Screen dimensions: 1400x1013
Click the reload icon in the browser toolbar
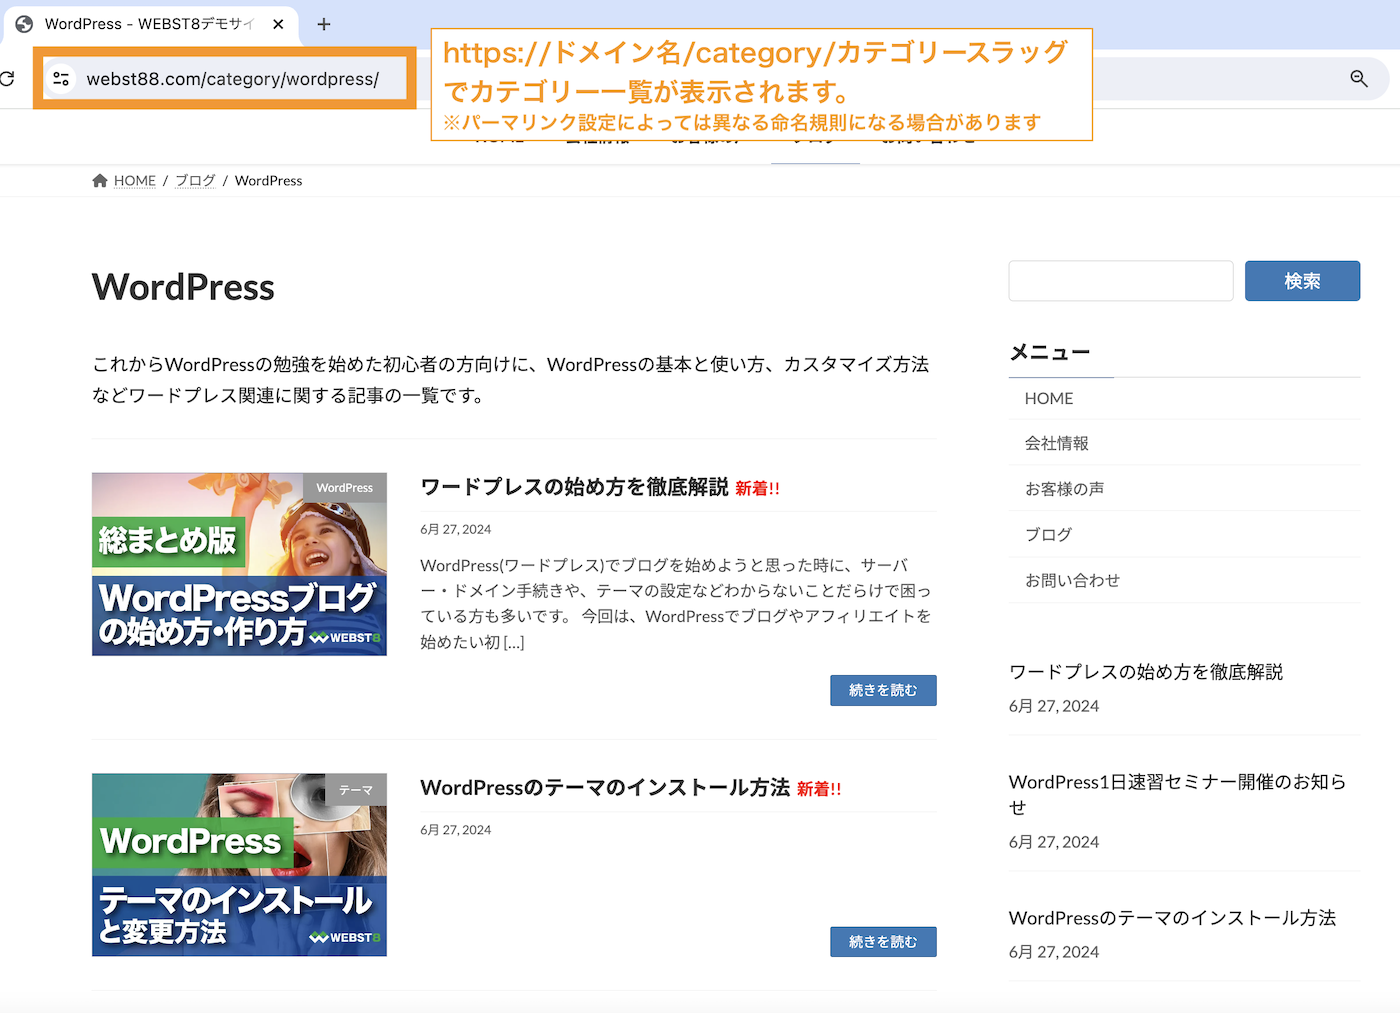7,78
